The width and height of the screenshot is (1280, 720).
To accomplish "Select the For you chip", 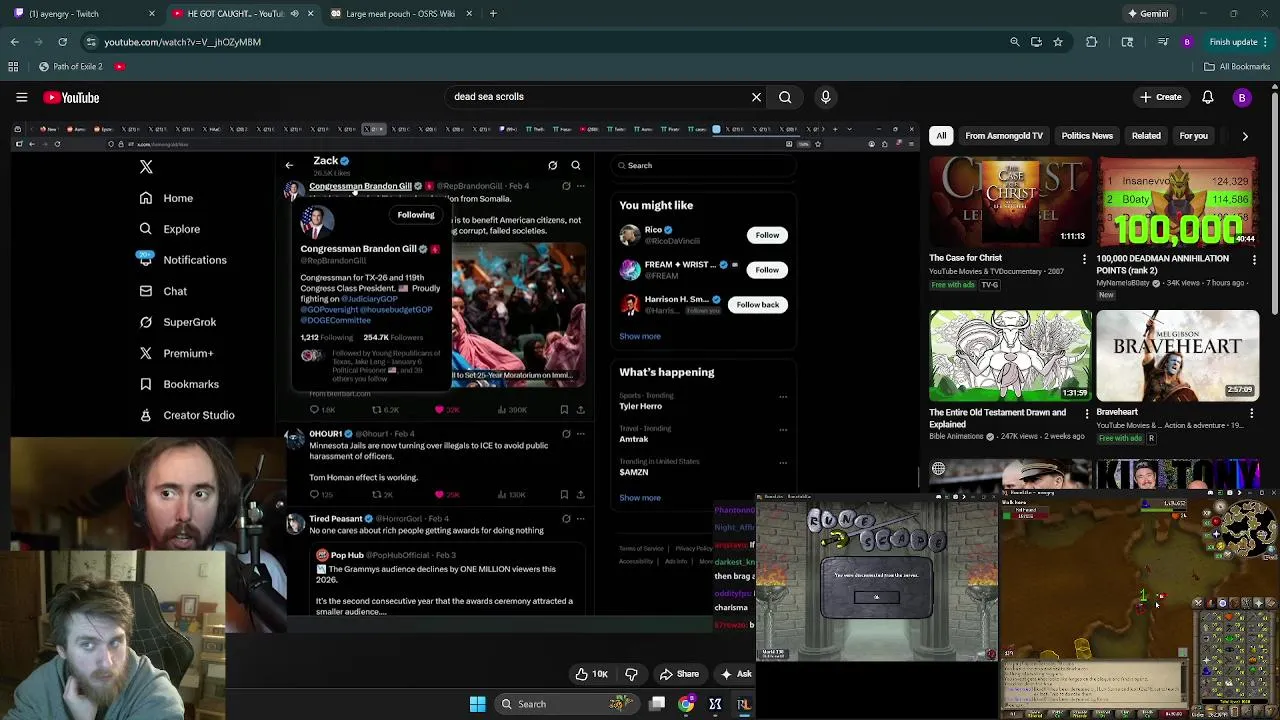I will (1193, 135).
